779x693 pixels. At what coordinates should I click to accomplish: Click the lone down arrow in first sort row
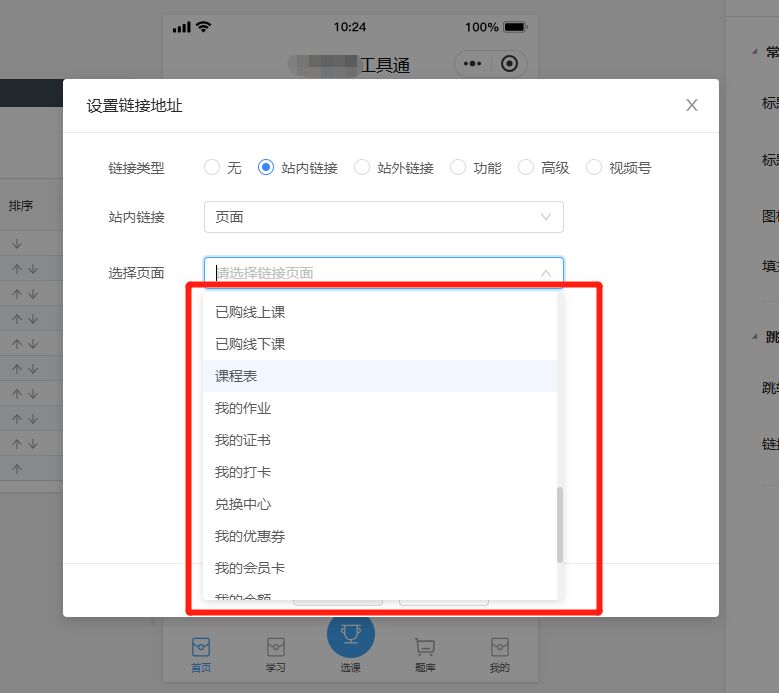coord(17,243)
